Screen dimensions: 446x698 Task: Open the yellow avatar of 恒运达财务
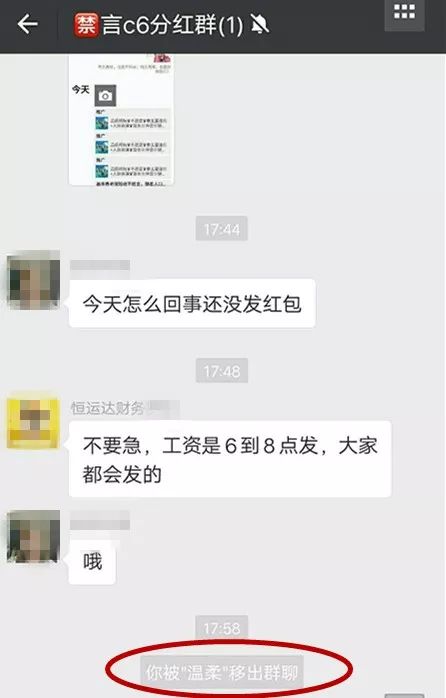tap(33, 423)
